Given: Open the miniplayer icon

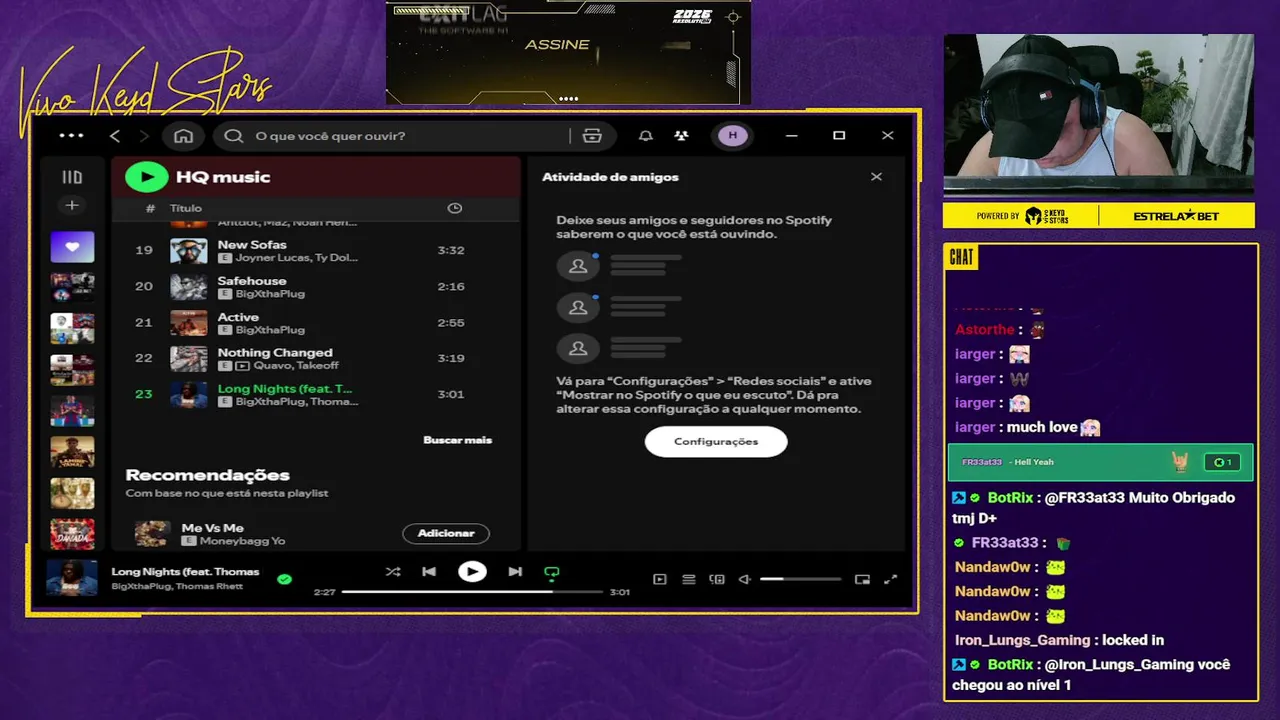Looking at the screenshot, I should coord(862,579).
